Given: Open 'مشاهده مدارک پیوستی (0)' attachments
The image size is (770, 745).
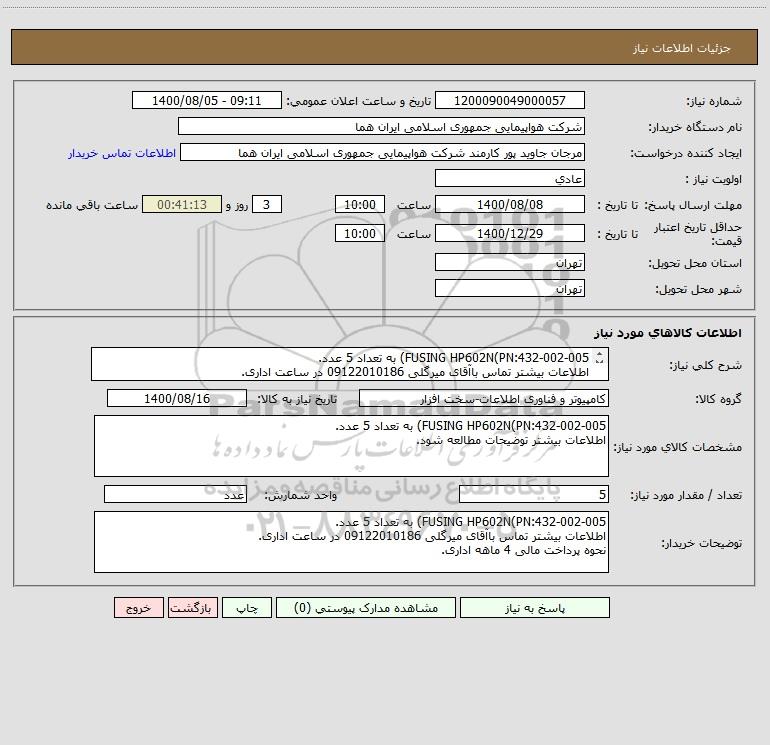Looking at the screenshot, I should [x=366, y=608].
